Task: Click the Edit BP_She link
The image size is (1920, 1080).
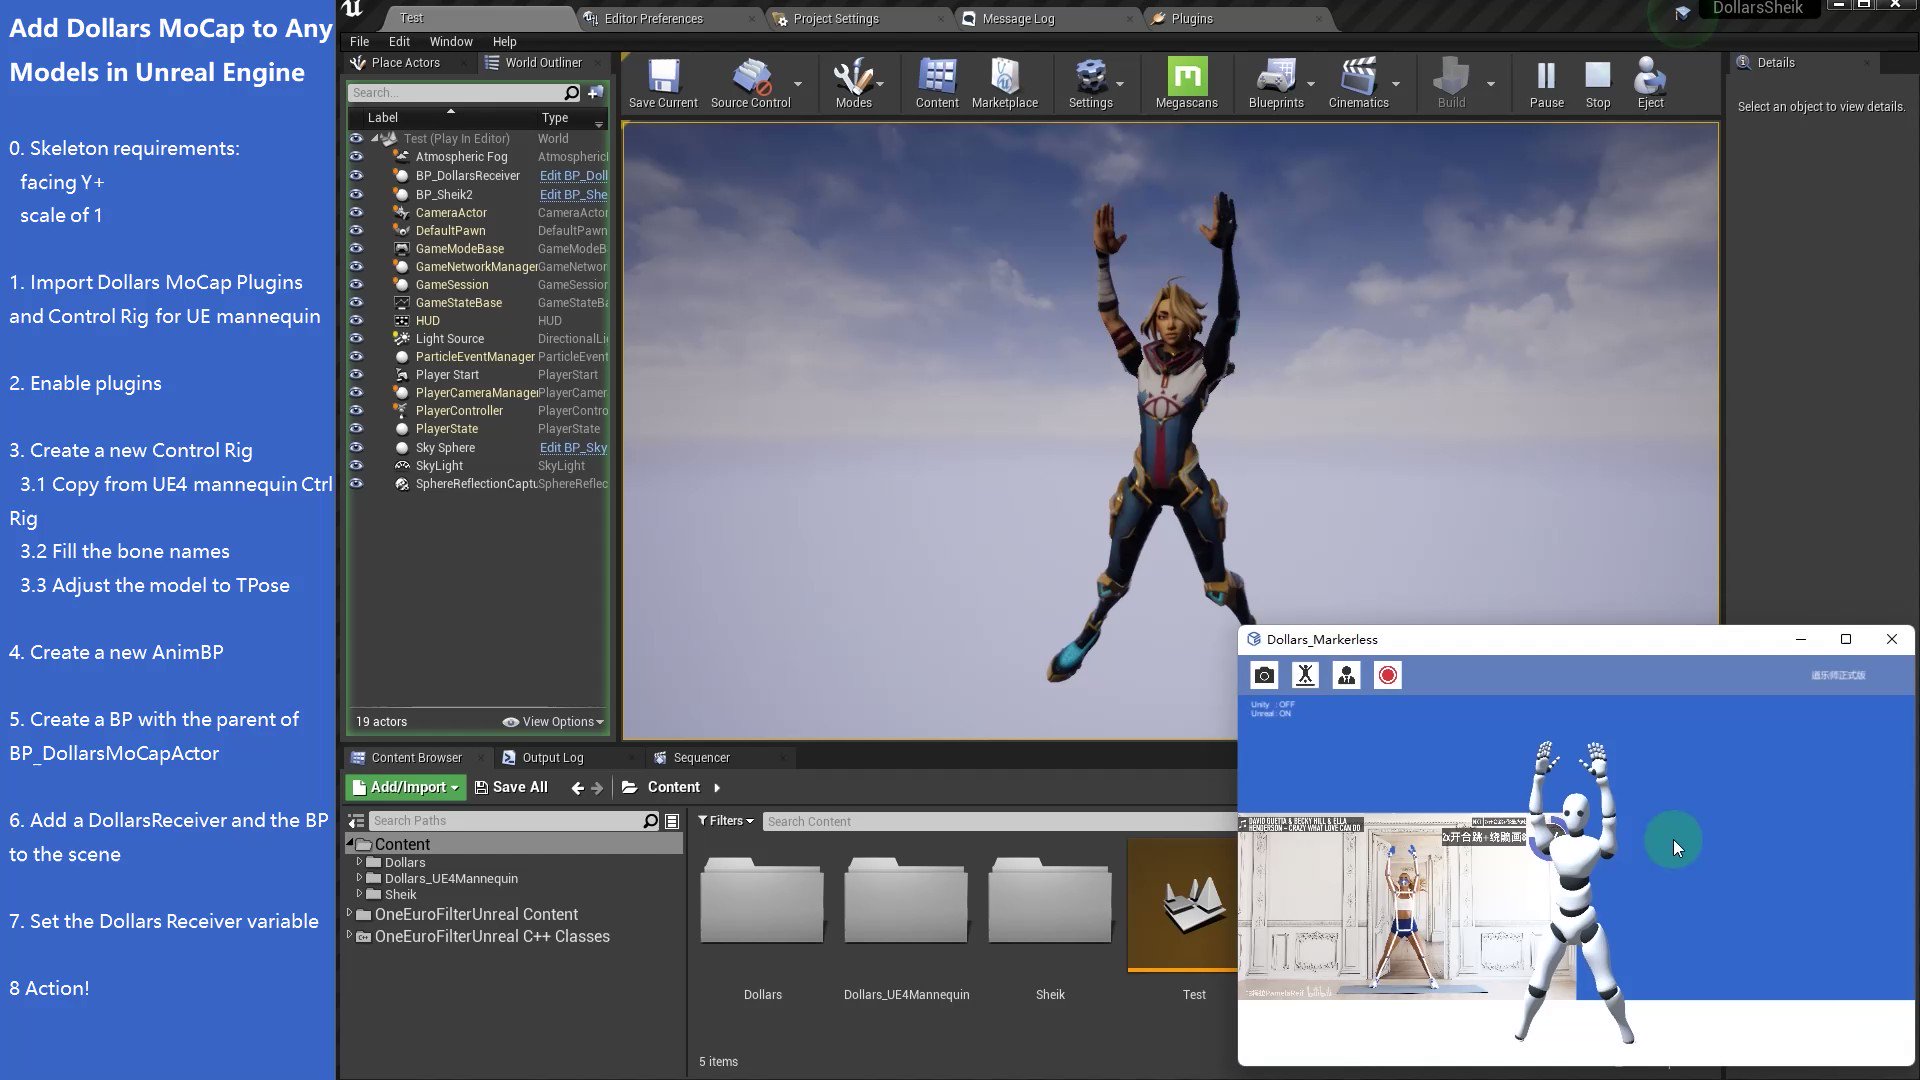Action: tap(573, 194)
